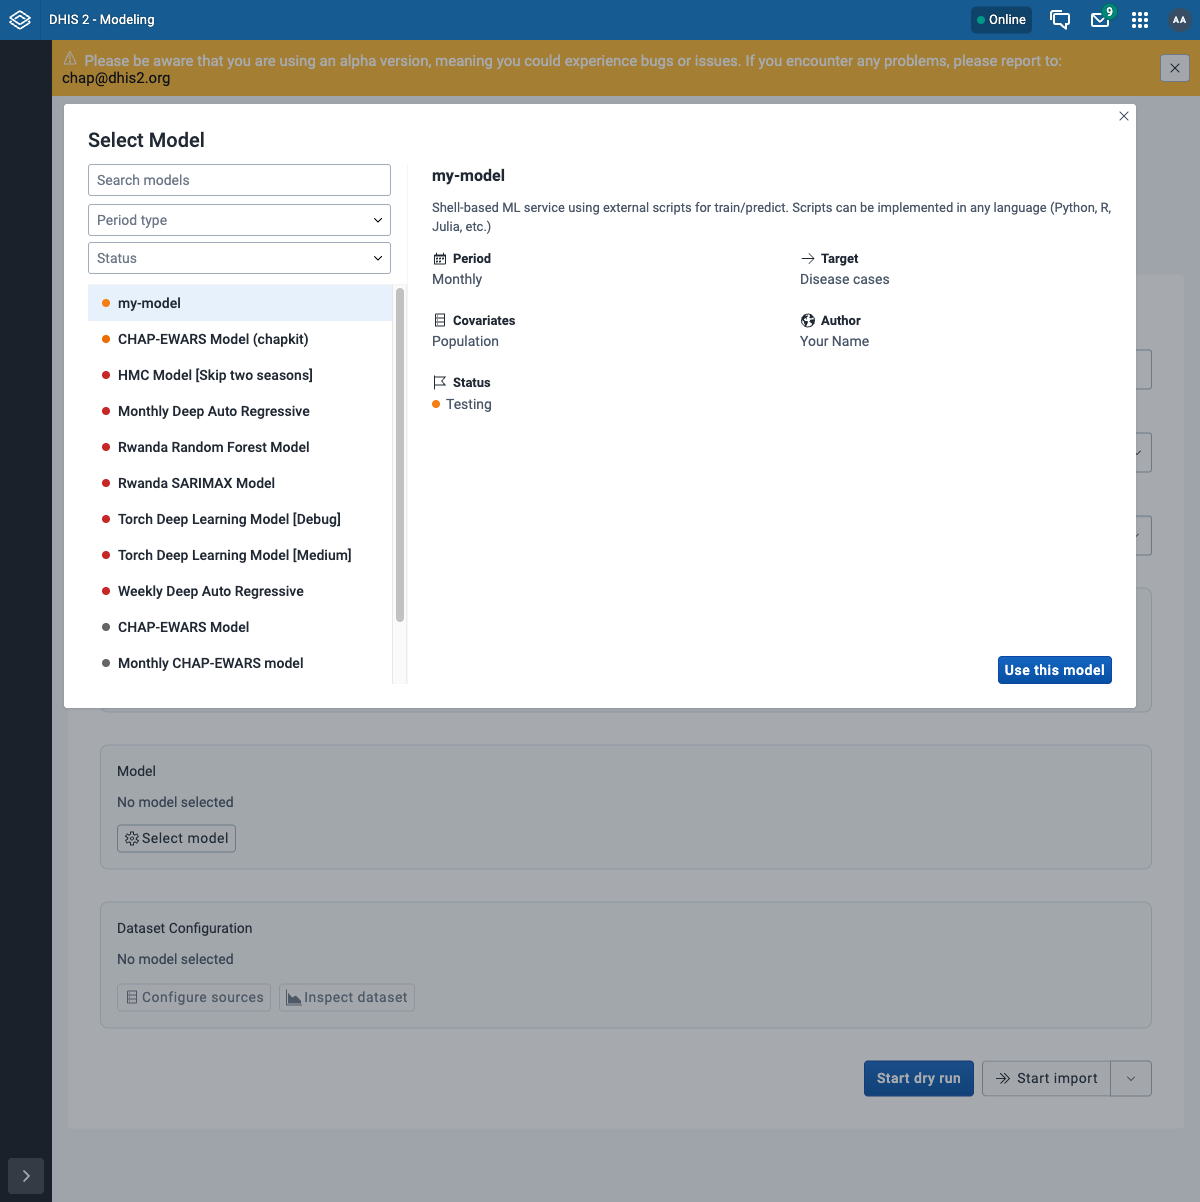The image size is (1200, 1202).
Task: Open the AA user profile avatar
Action: click(x=1179, y=20)
